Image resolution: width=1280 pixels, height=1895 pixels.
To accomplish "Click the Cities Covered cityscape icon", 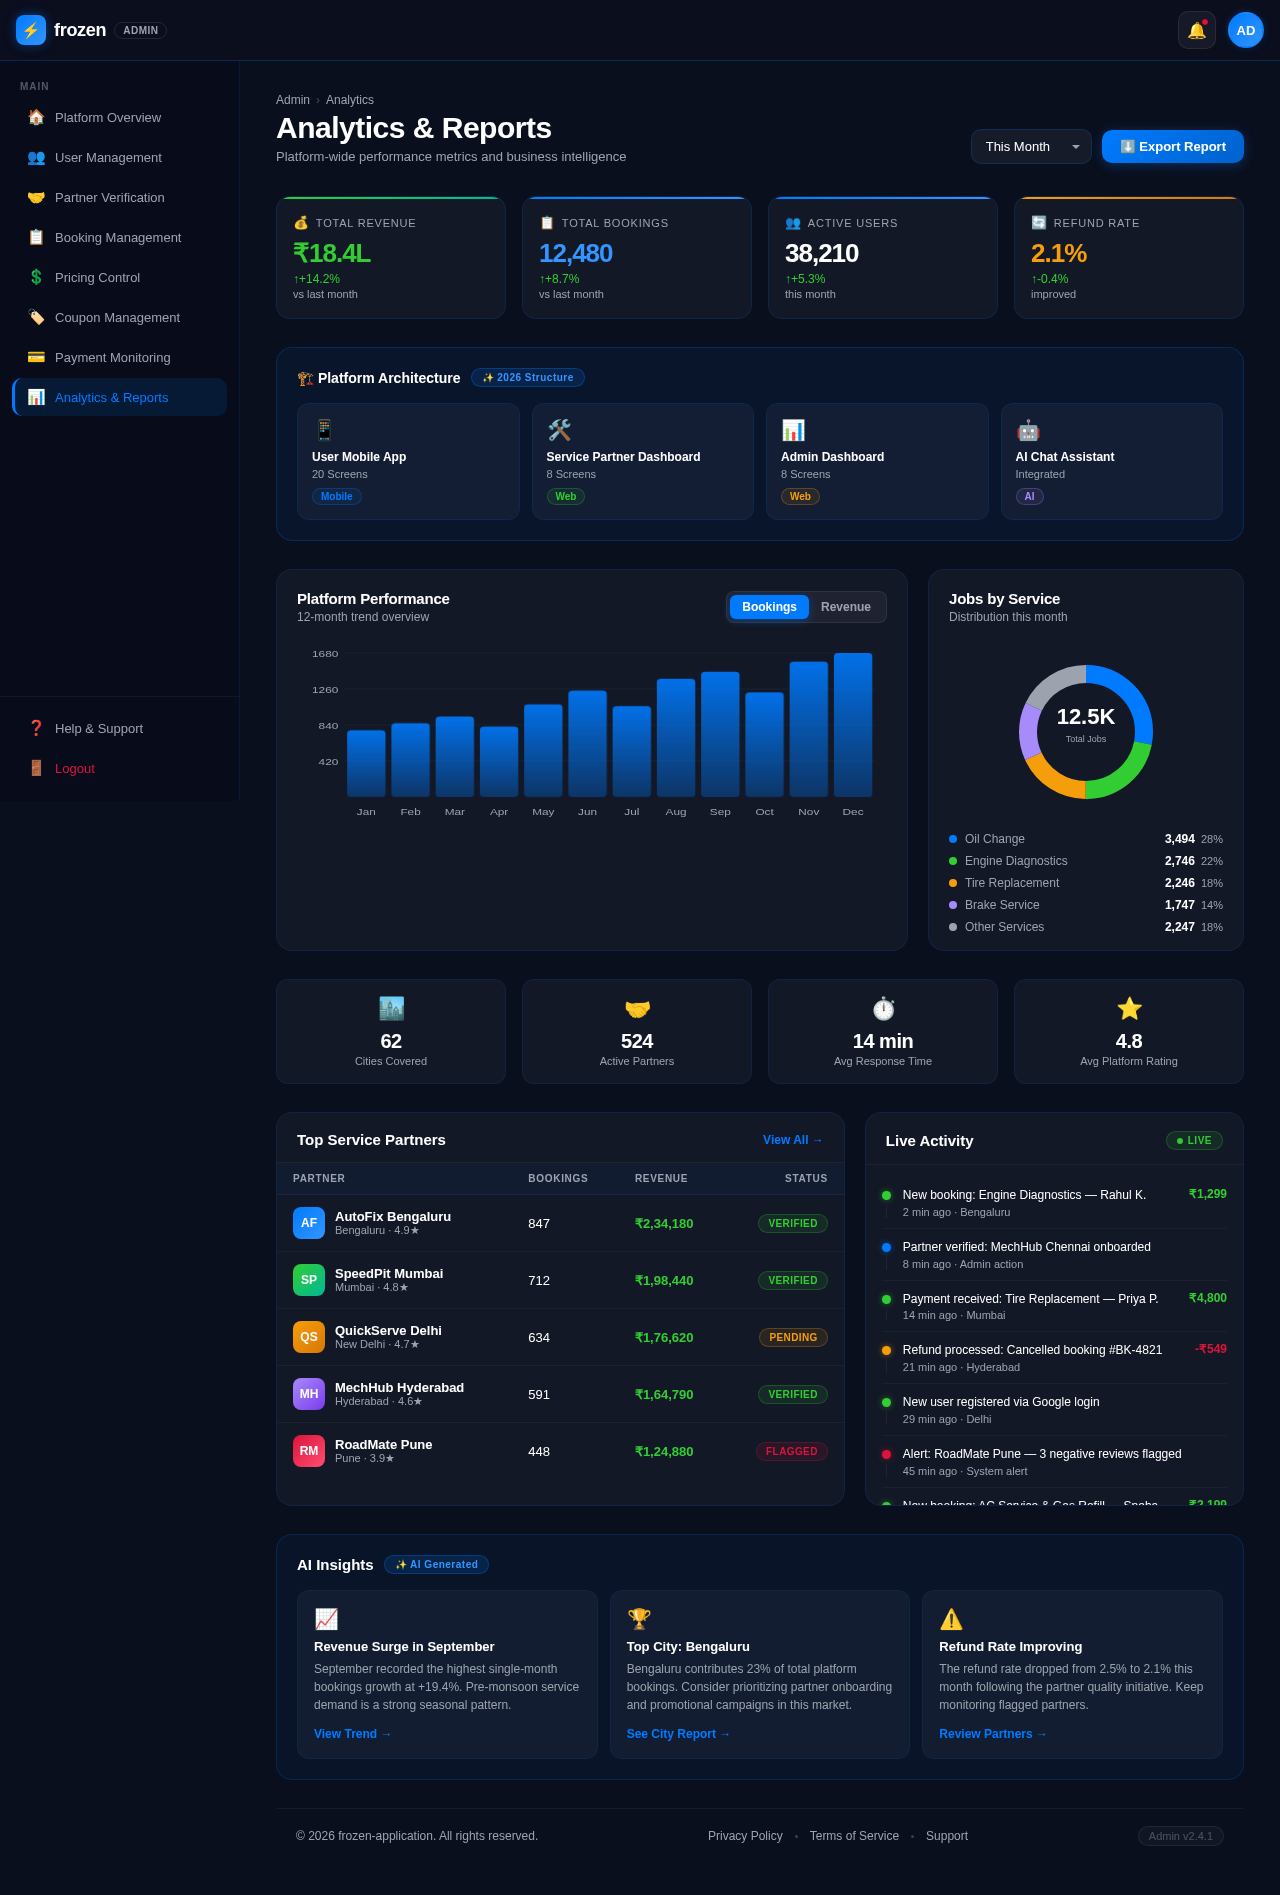I will [391, 1008].
